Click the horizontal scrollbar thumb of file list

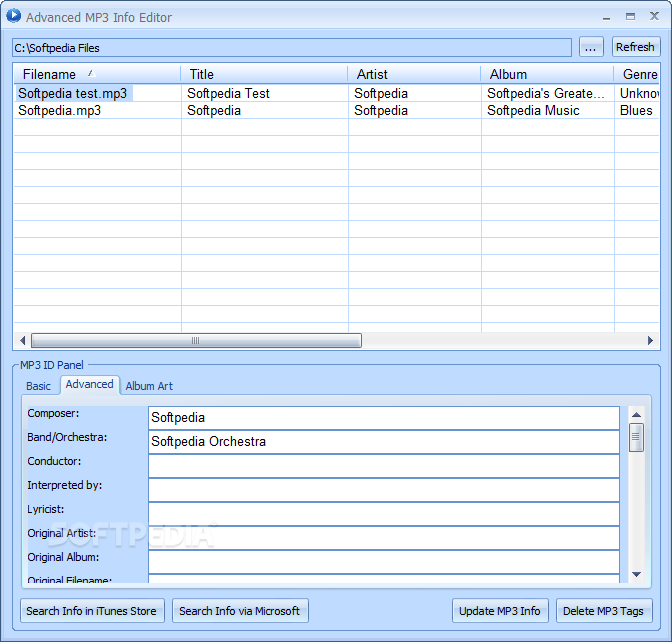(x=196, y=341)
